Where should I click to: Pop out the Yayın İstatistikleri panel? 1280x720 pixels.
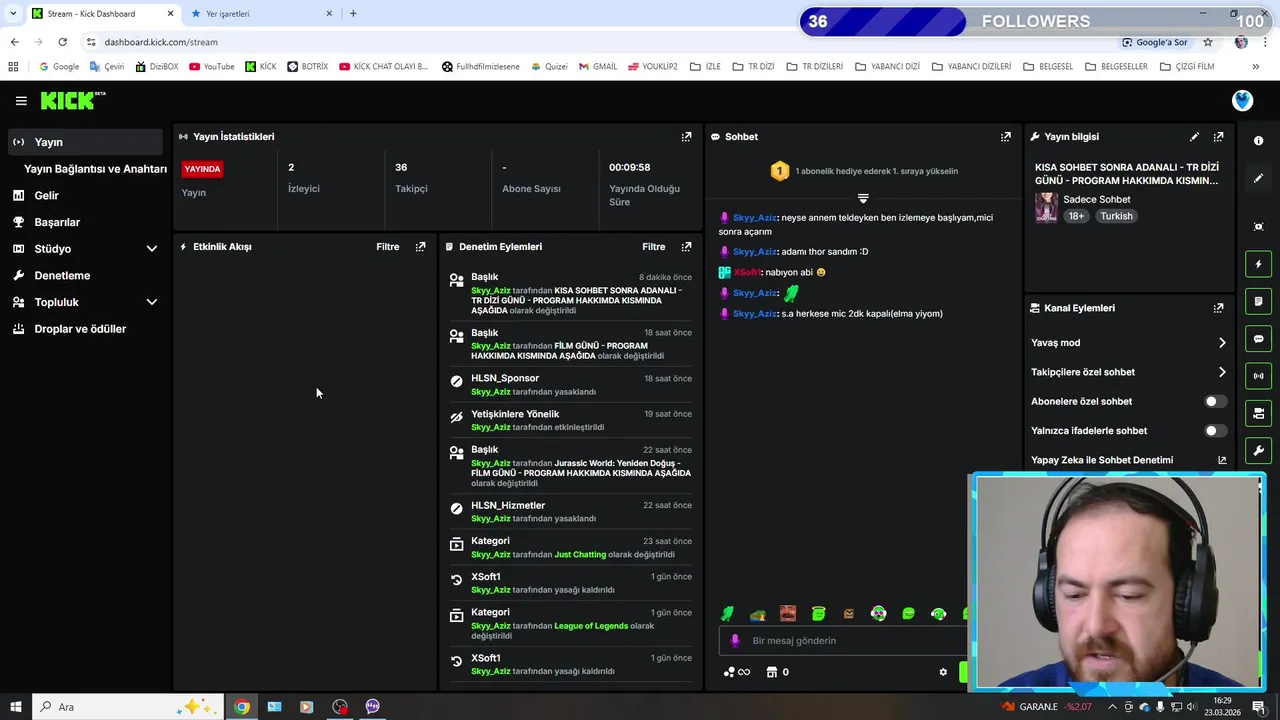pyautogui.click(x=686, y=137)
